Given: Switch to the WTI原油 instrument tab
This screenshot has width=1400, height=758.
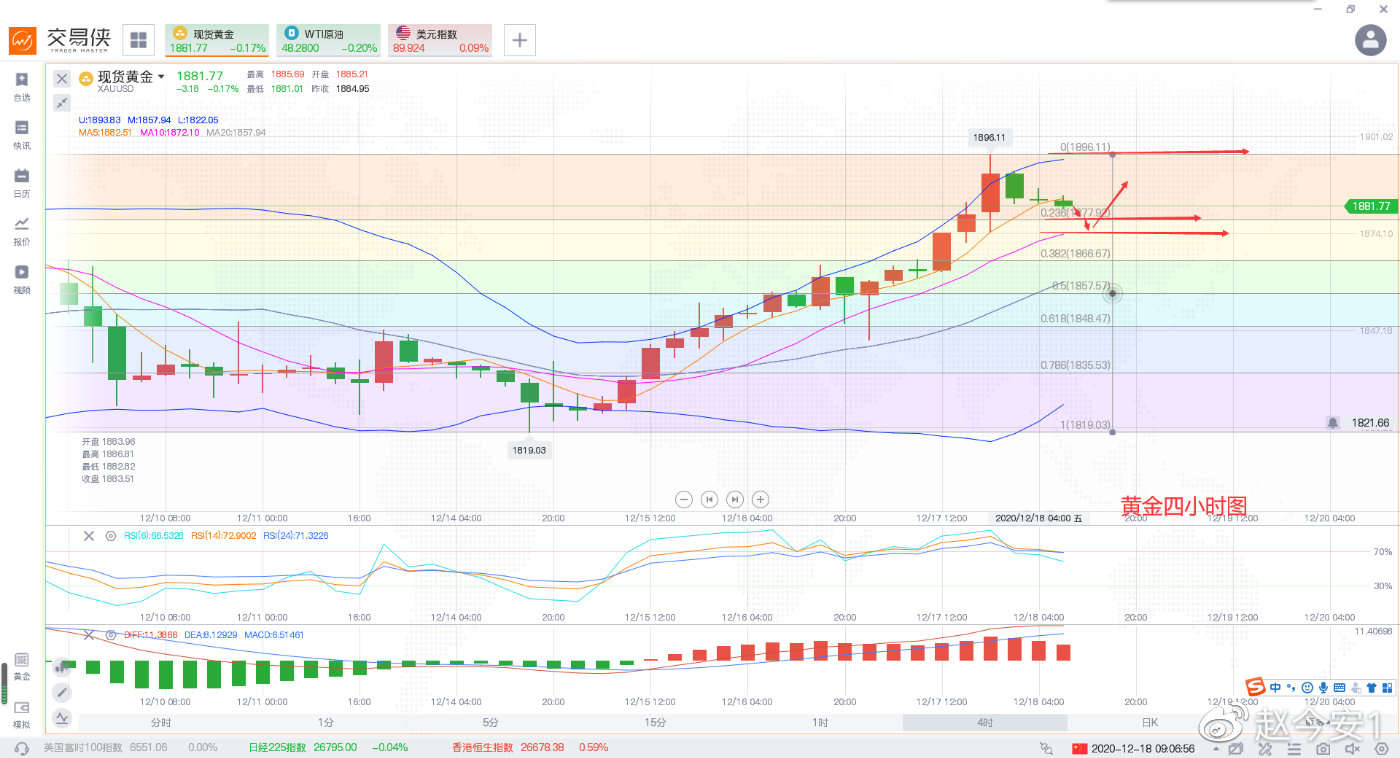Looking at the screenshot, I should (x=328, y=40).
